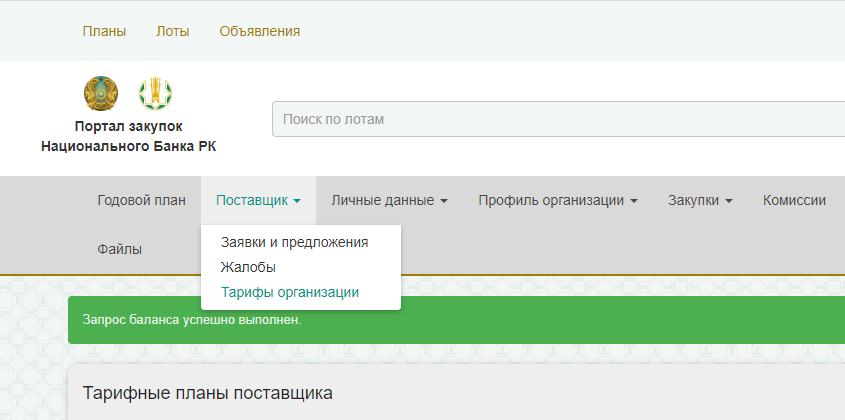This screenshot has height=420, width=845.
Task: Open the Комиссии section
Action: tap(794, 200)
